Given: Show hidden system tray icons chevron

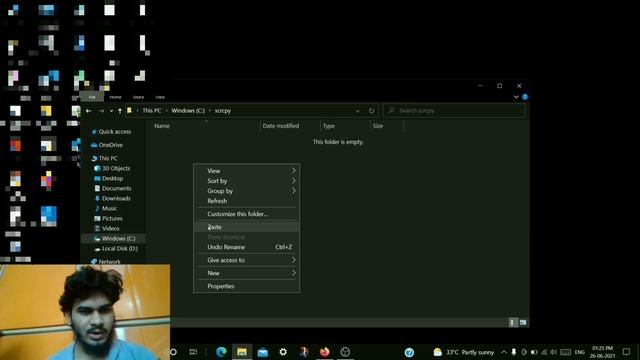Looking at the screenshot, I should pyautogui.click(x=504, y=352).
